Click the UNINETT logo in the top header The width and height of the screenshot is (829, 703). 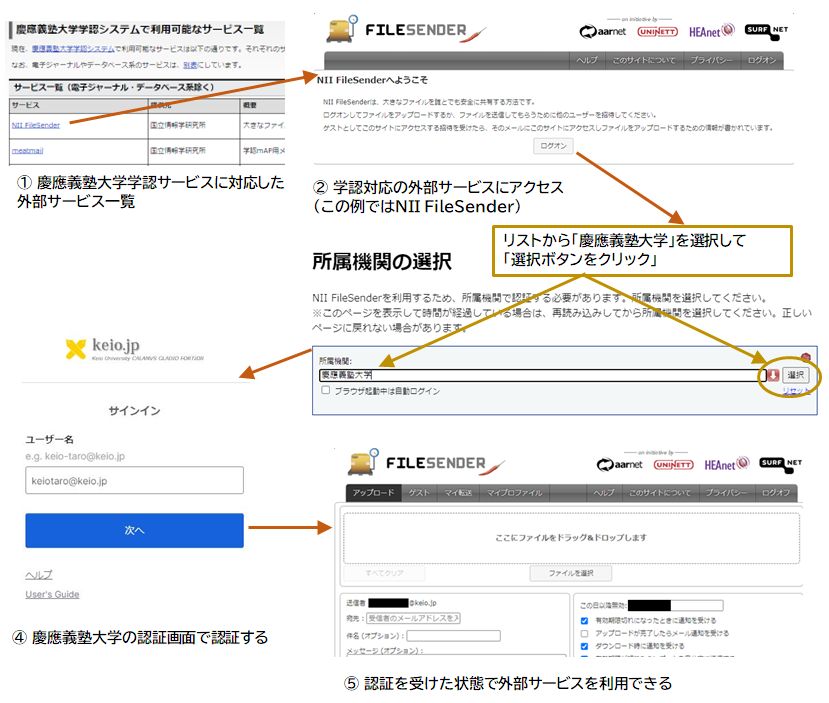657,31
